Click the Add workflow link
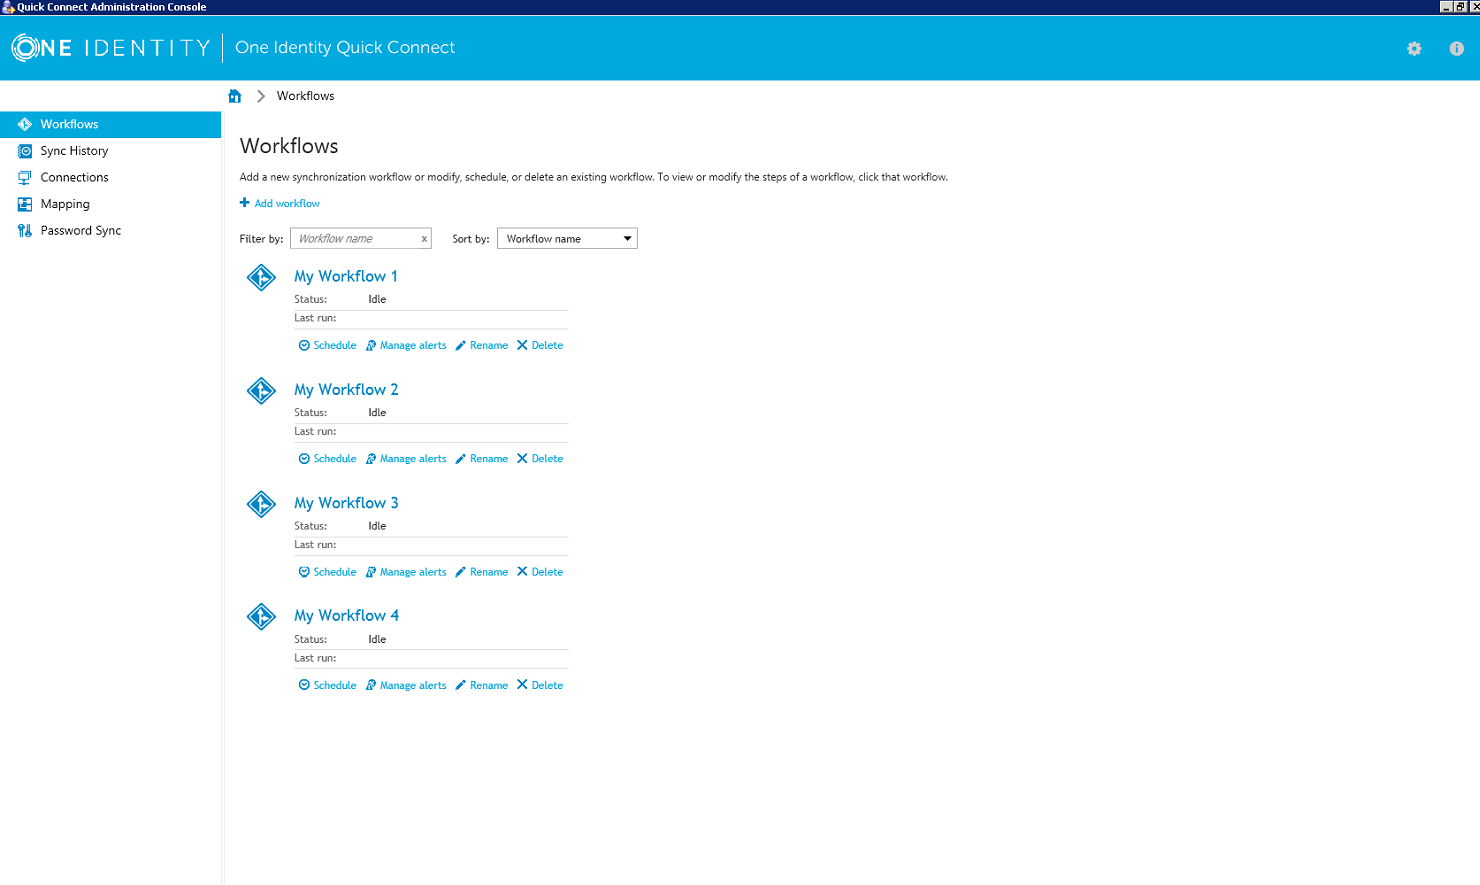Screen dimensions: 1480x885 coord(287,203)
